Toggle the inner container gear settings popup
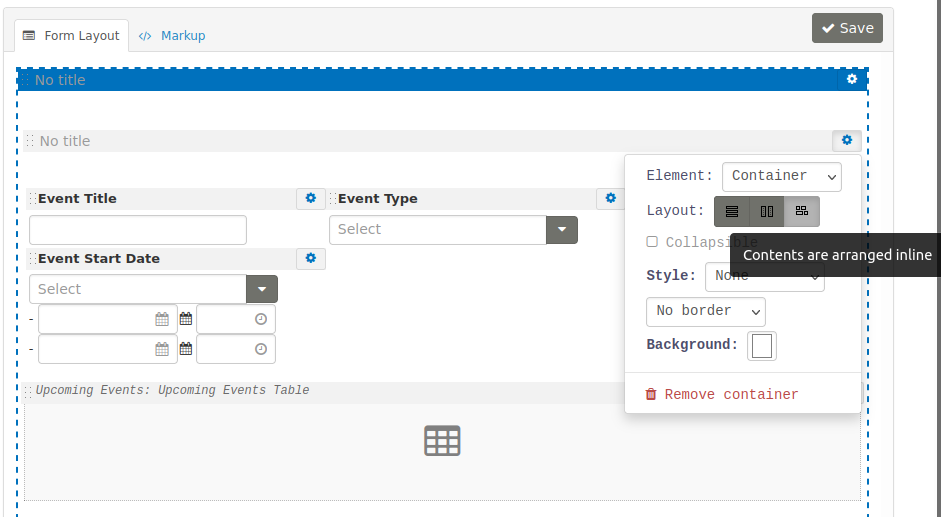This screenshot has height=517, width=941. click(847, 141)
